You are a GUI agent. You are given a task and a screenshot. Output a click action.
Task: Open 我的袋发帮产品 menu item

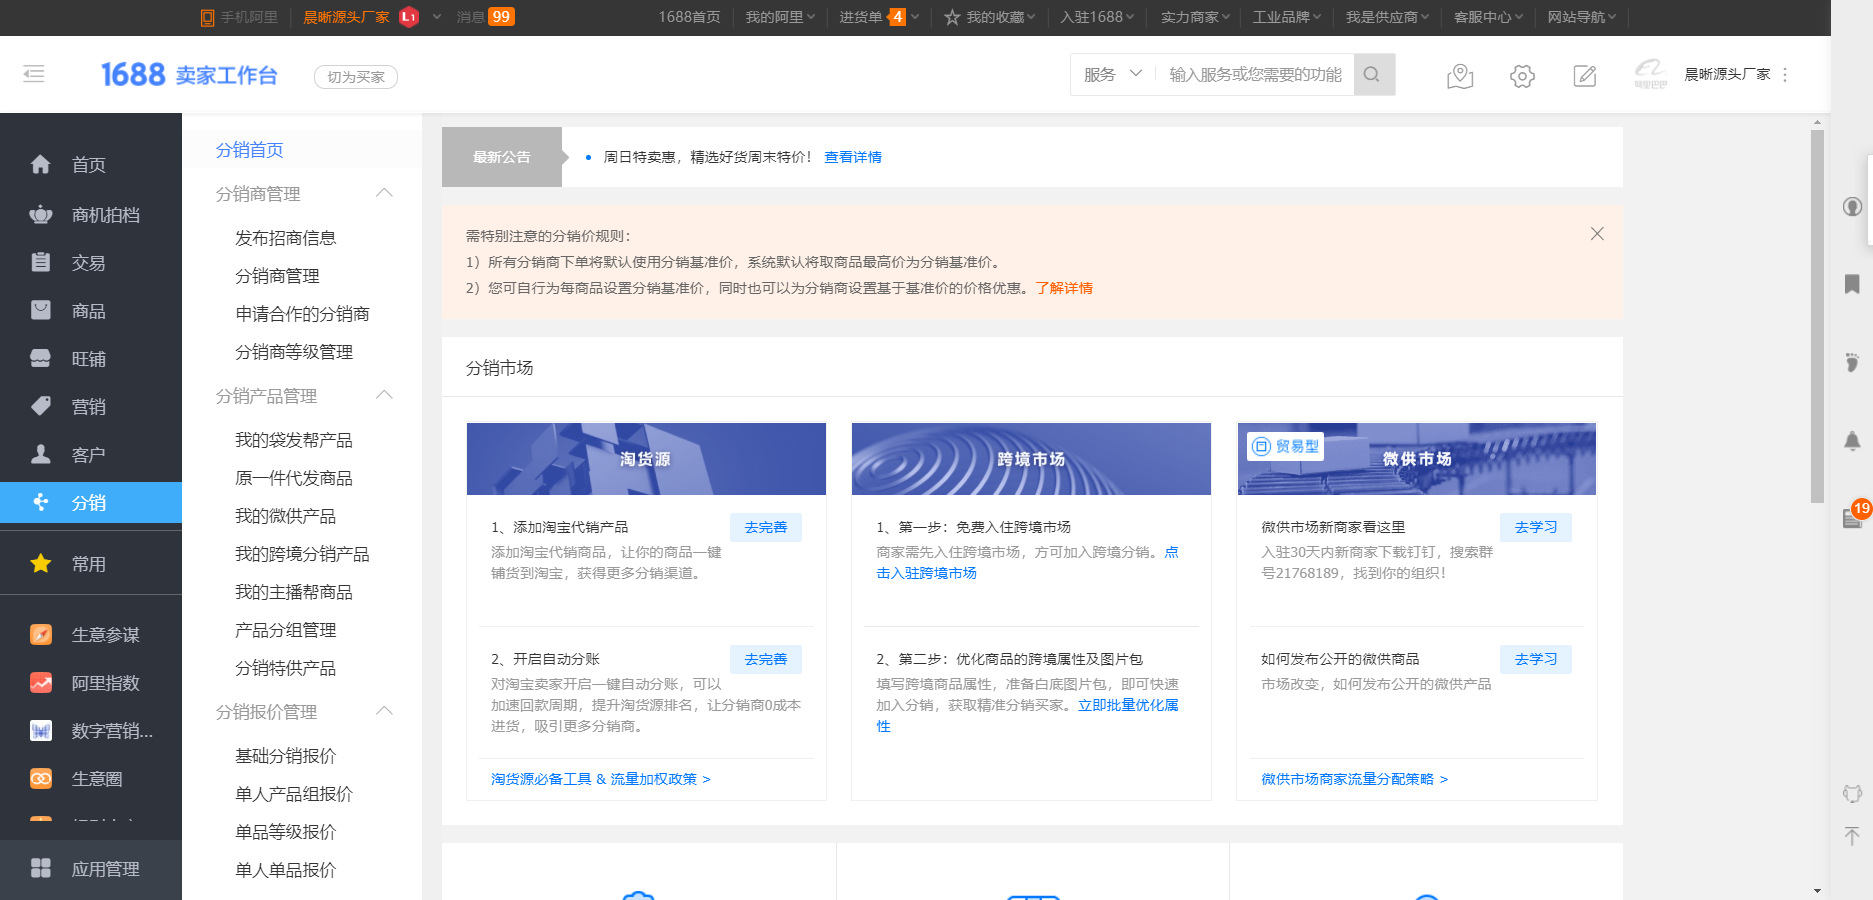click(x=294, y=440)
